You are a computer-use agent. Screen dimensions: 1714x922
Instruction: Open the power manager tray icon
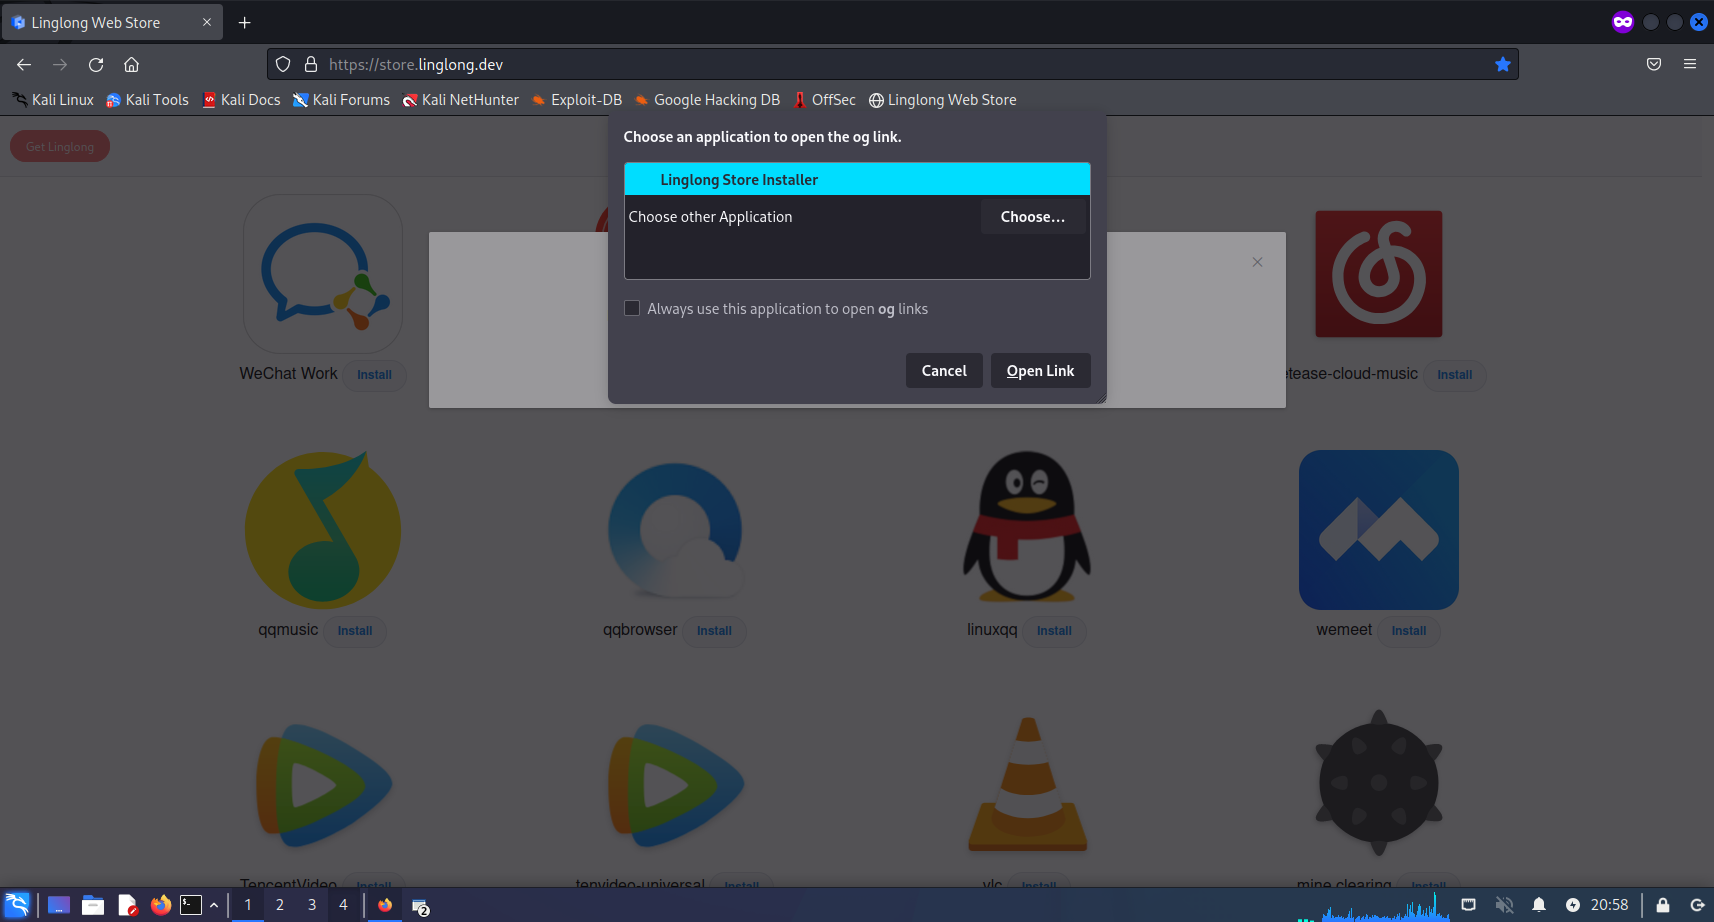1573,905
